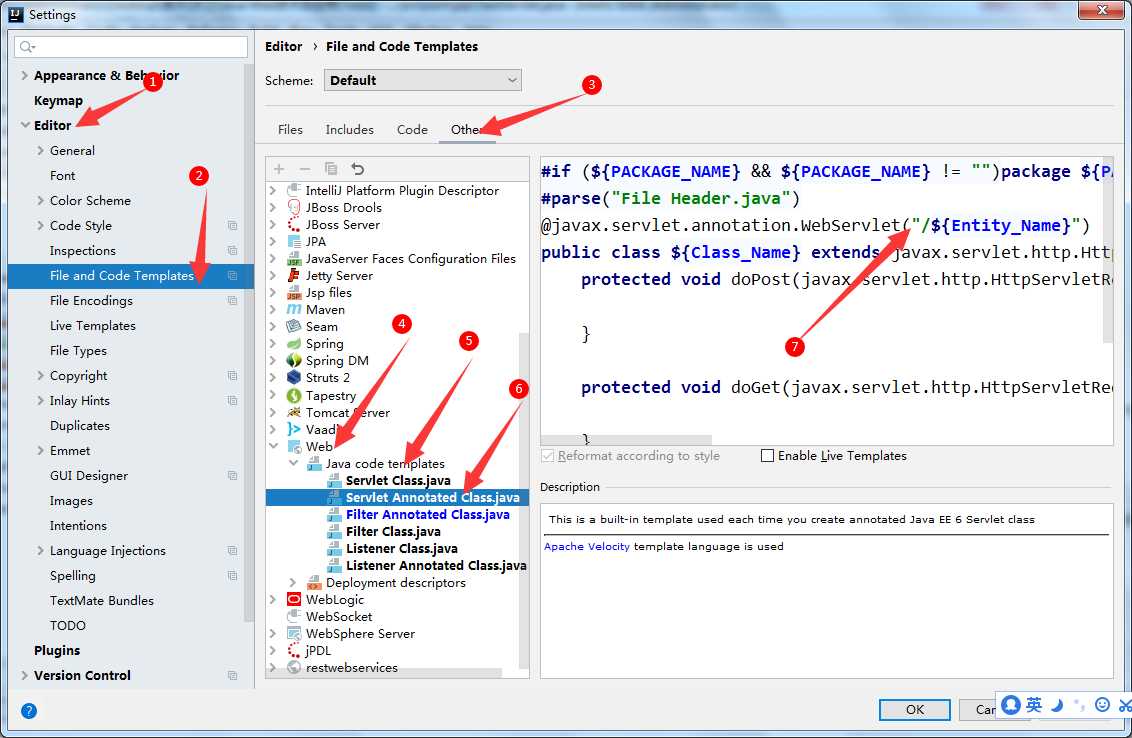Click search magnifier icon in settings
Screen dimensions: 1132x738
[x=27, y=47]
